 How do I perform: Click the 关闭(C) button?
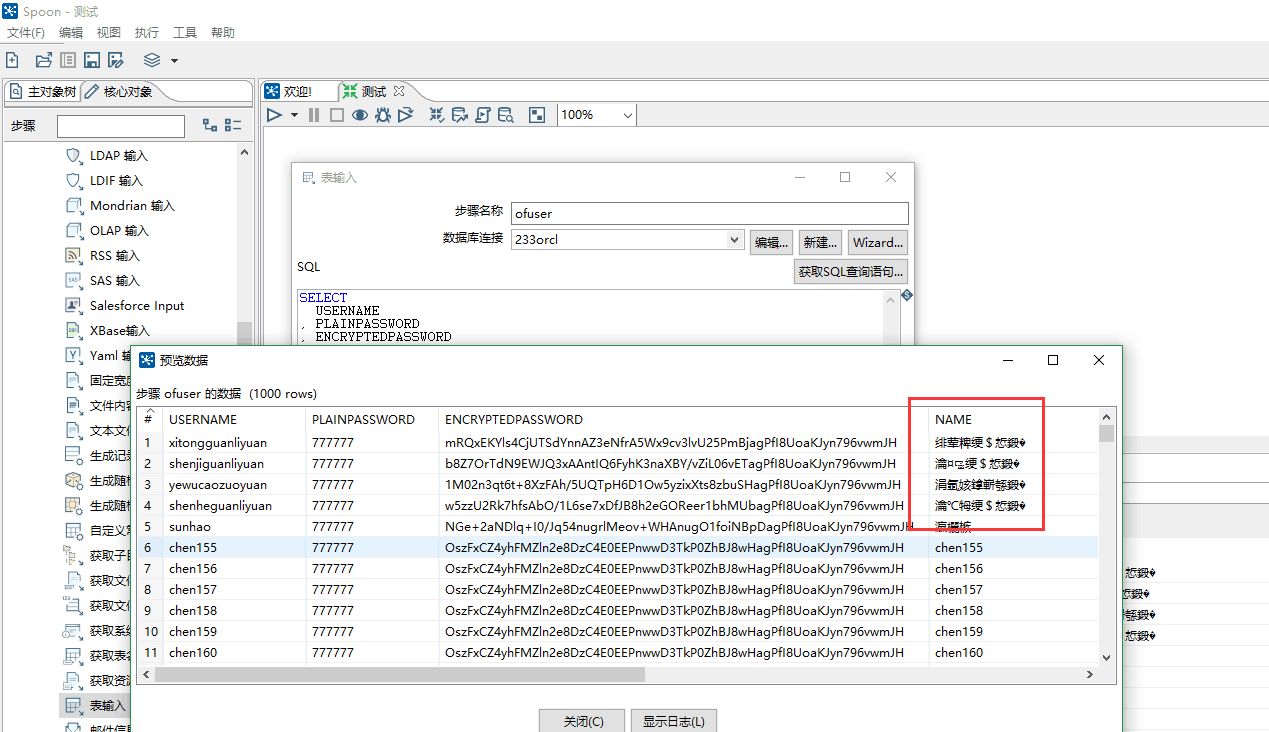tap(583, 721)
